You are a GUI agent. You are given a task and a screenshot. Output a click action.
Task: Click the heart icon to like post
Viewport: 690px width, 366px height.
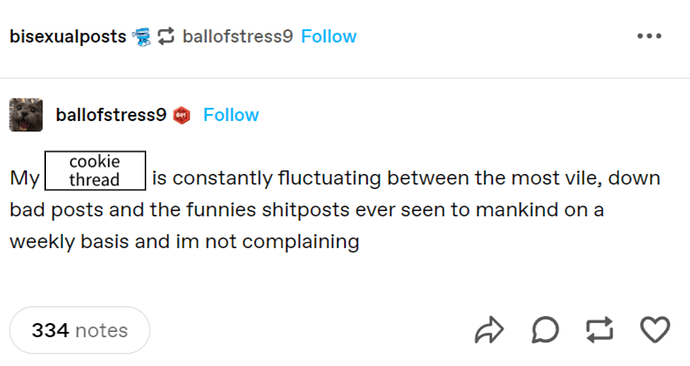coord(655,329)
